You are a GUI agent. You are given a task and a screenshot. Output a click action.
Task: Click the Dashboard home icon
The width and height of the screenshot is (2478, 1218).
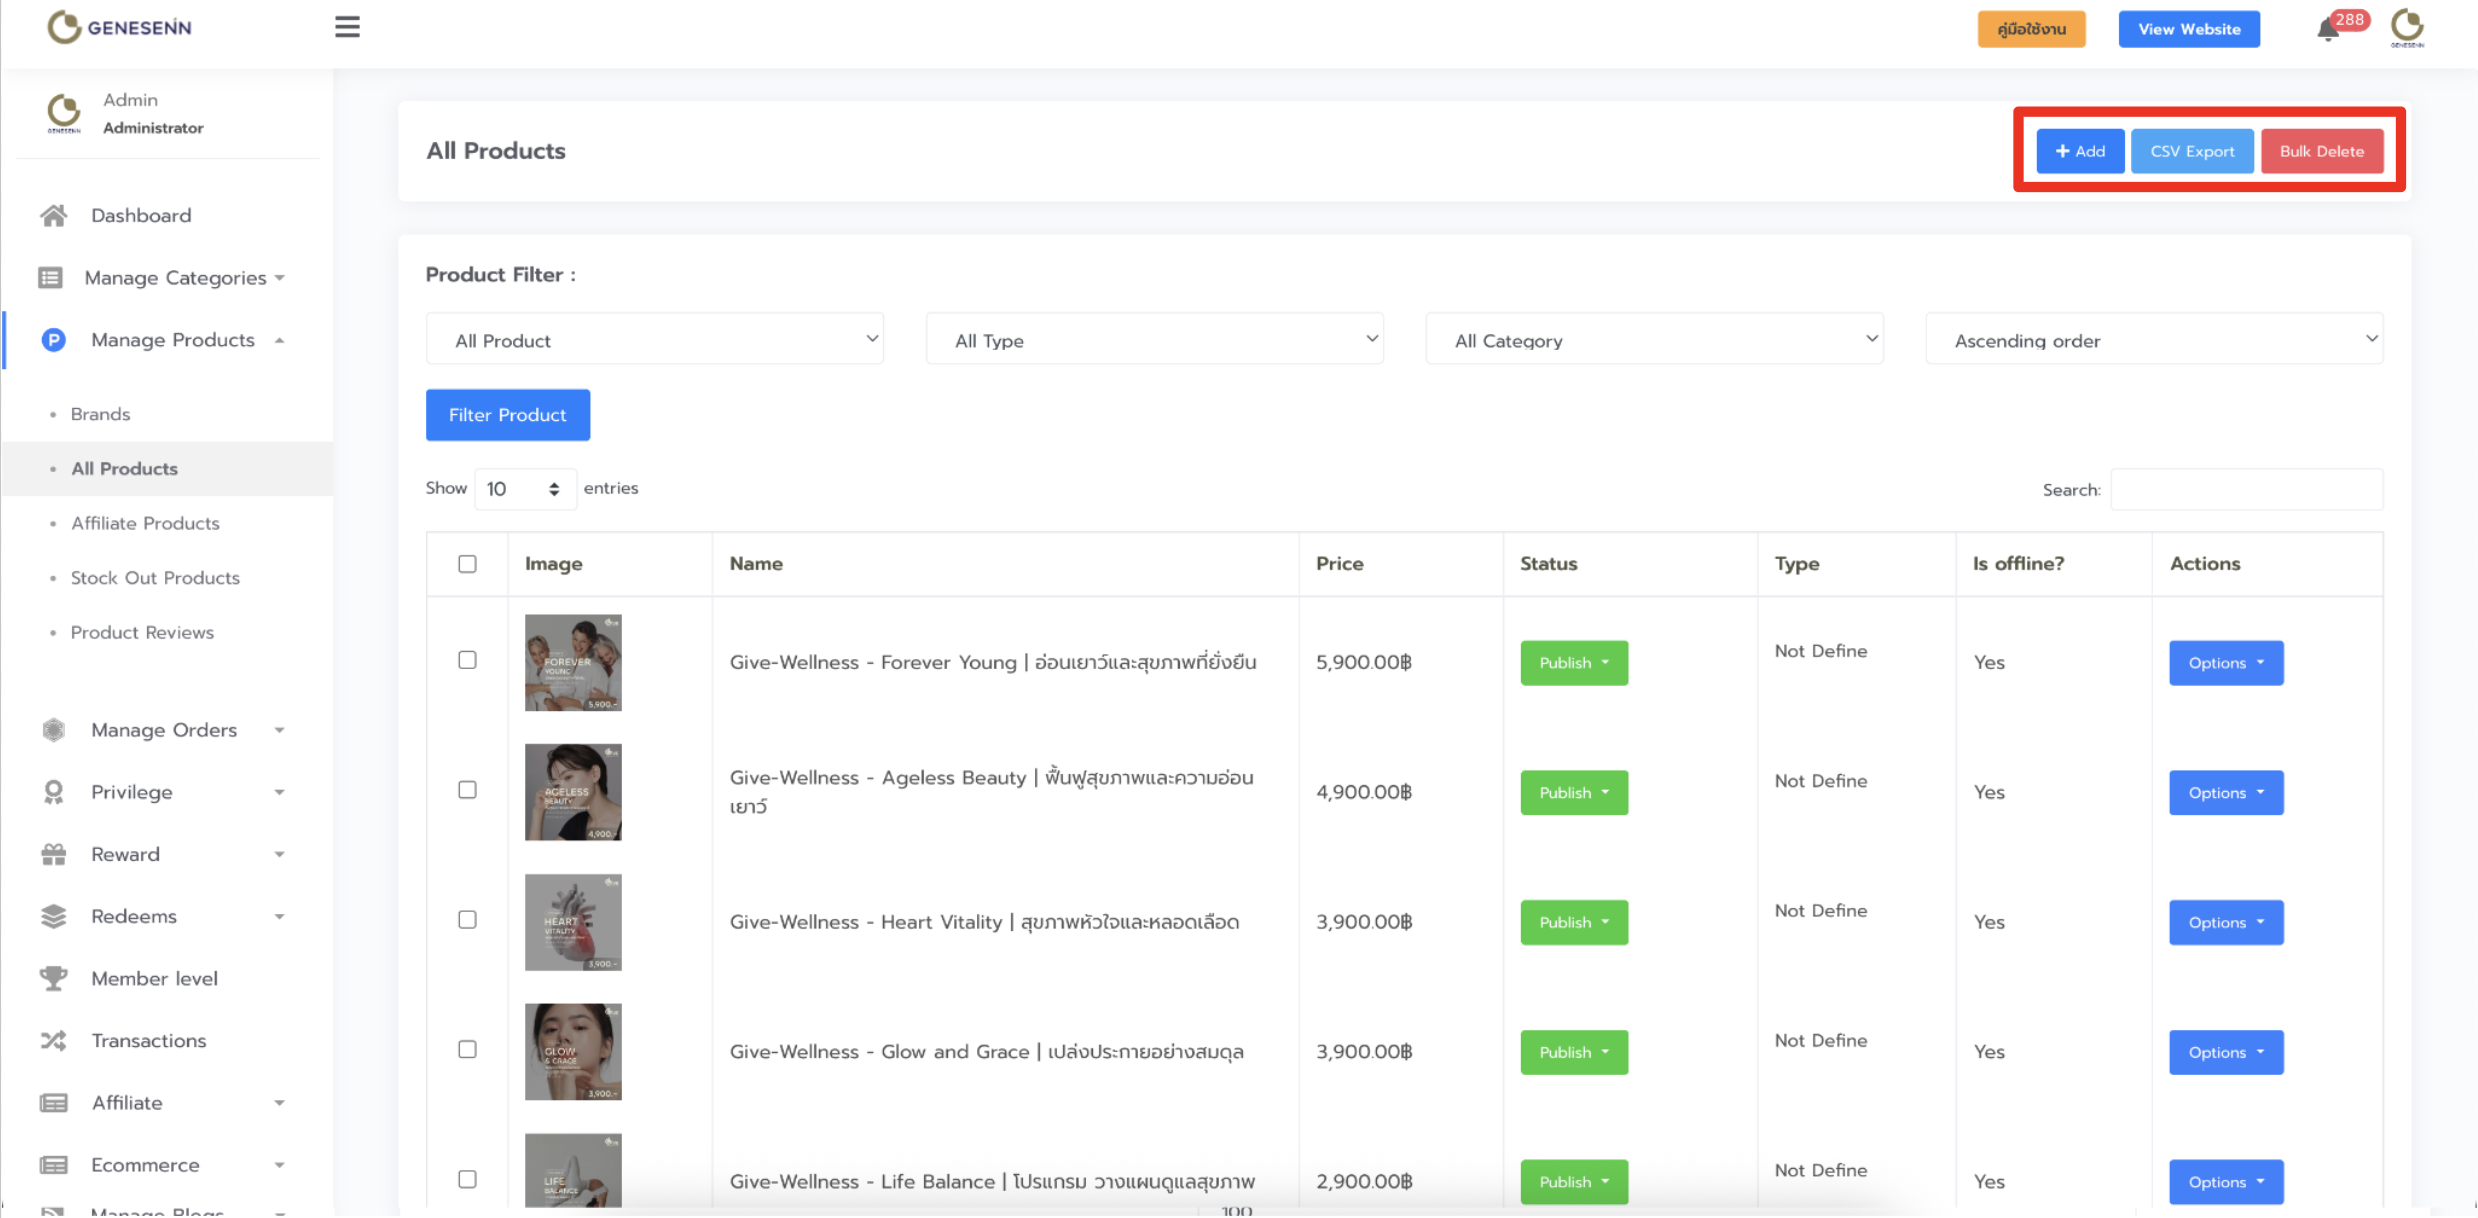tap(54, 215)
